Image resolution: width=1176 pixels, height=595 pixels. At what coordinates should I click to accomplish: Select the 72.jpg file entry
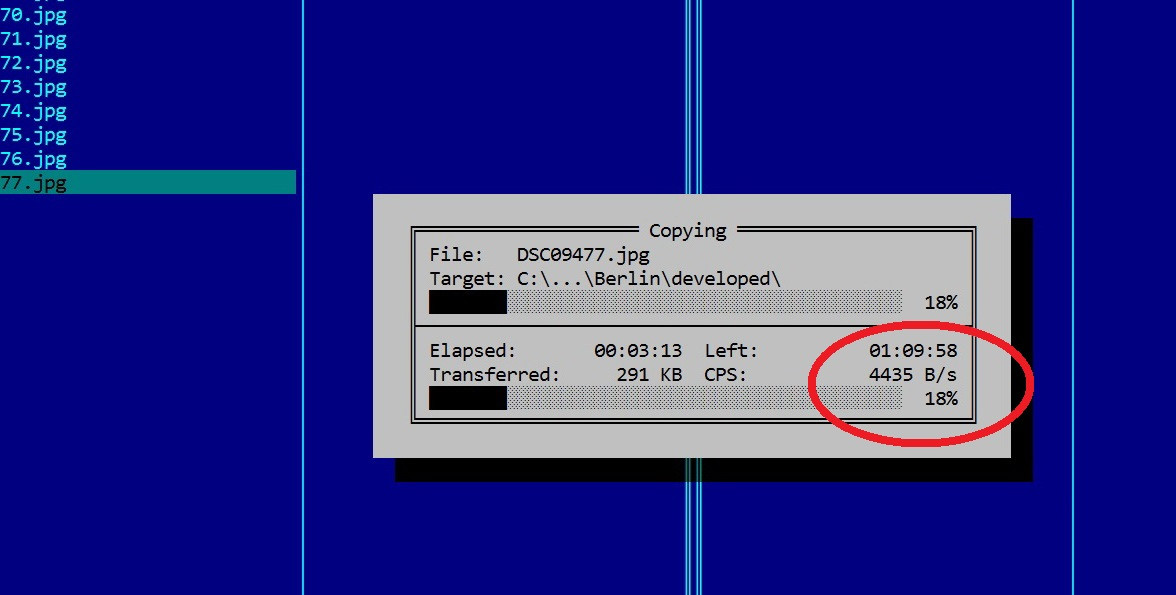point(148,62)
